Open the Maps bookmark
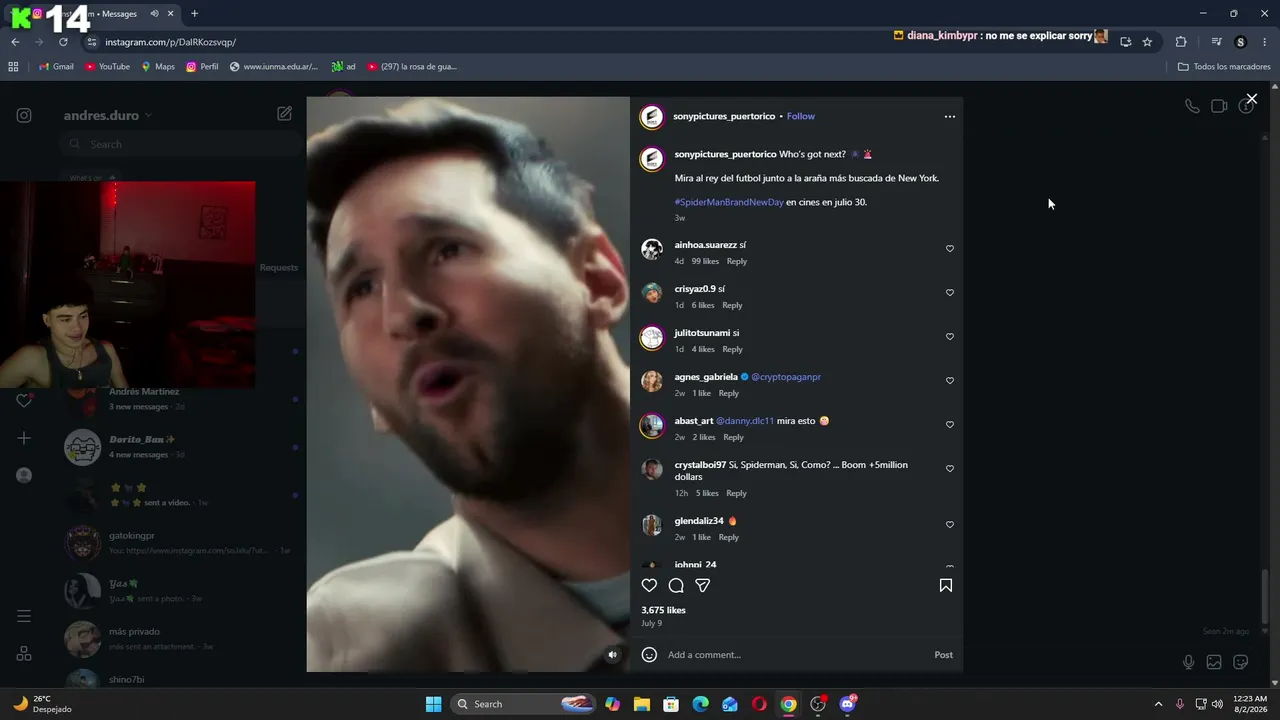 coord(158,67)
